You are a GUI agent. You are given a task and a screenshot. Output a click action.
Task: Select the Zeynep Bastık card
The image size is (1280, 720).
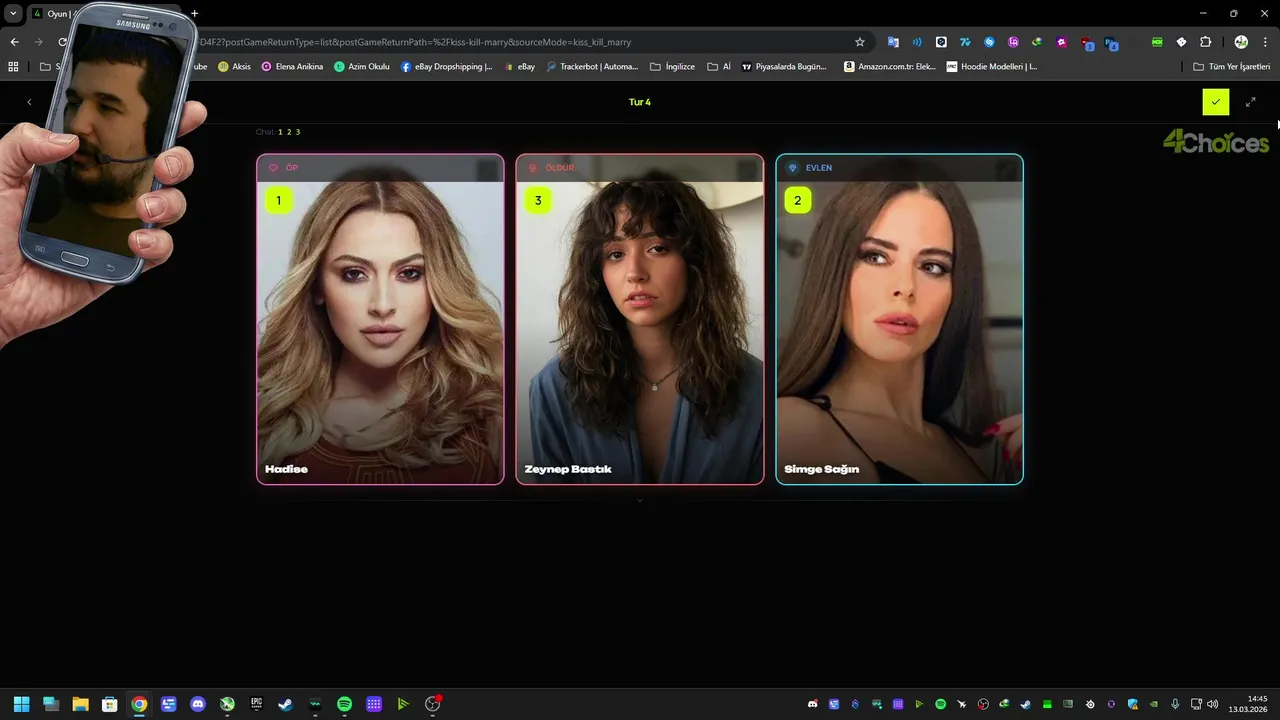click(x=640, y=319)
